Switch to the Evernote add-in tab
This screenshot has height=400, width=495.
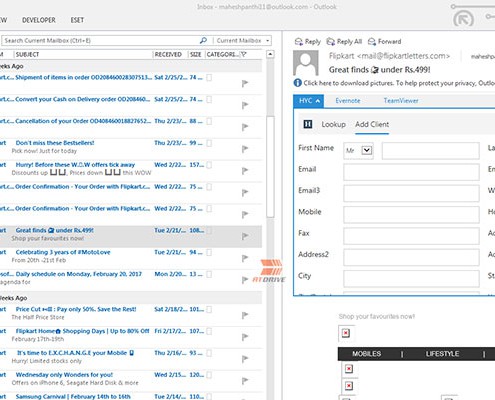coord(348,101)
